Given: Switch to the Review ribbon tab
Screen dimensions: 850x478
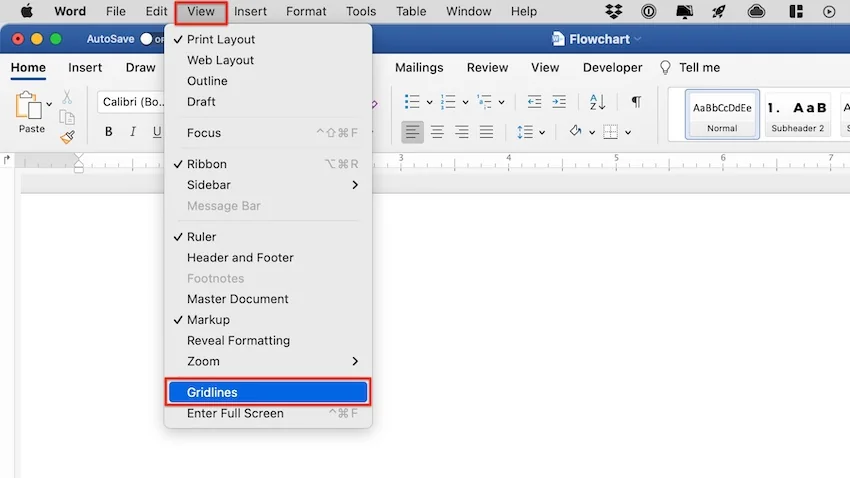Looking at the screenshot, I should click(487, 67).
